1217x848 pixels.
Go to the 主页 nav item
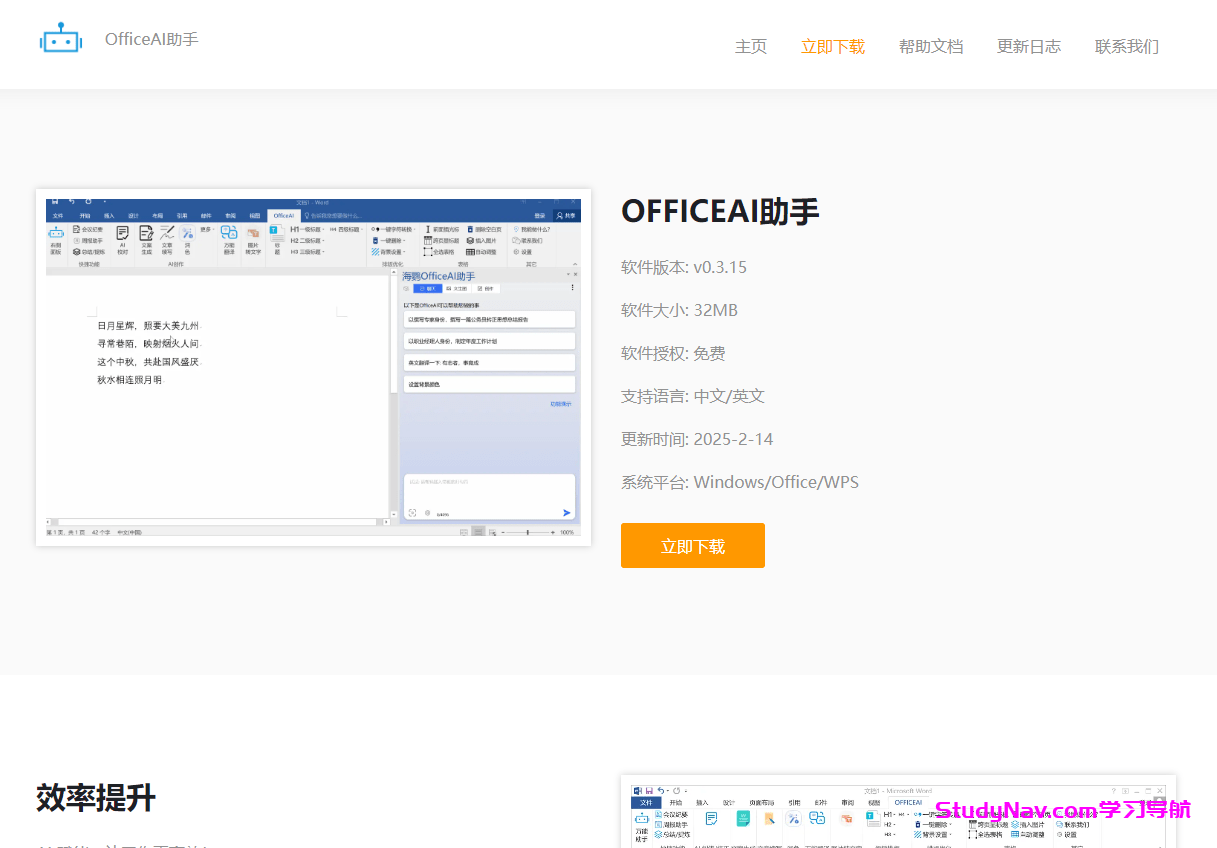(751, 46)
